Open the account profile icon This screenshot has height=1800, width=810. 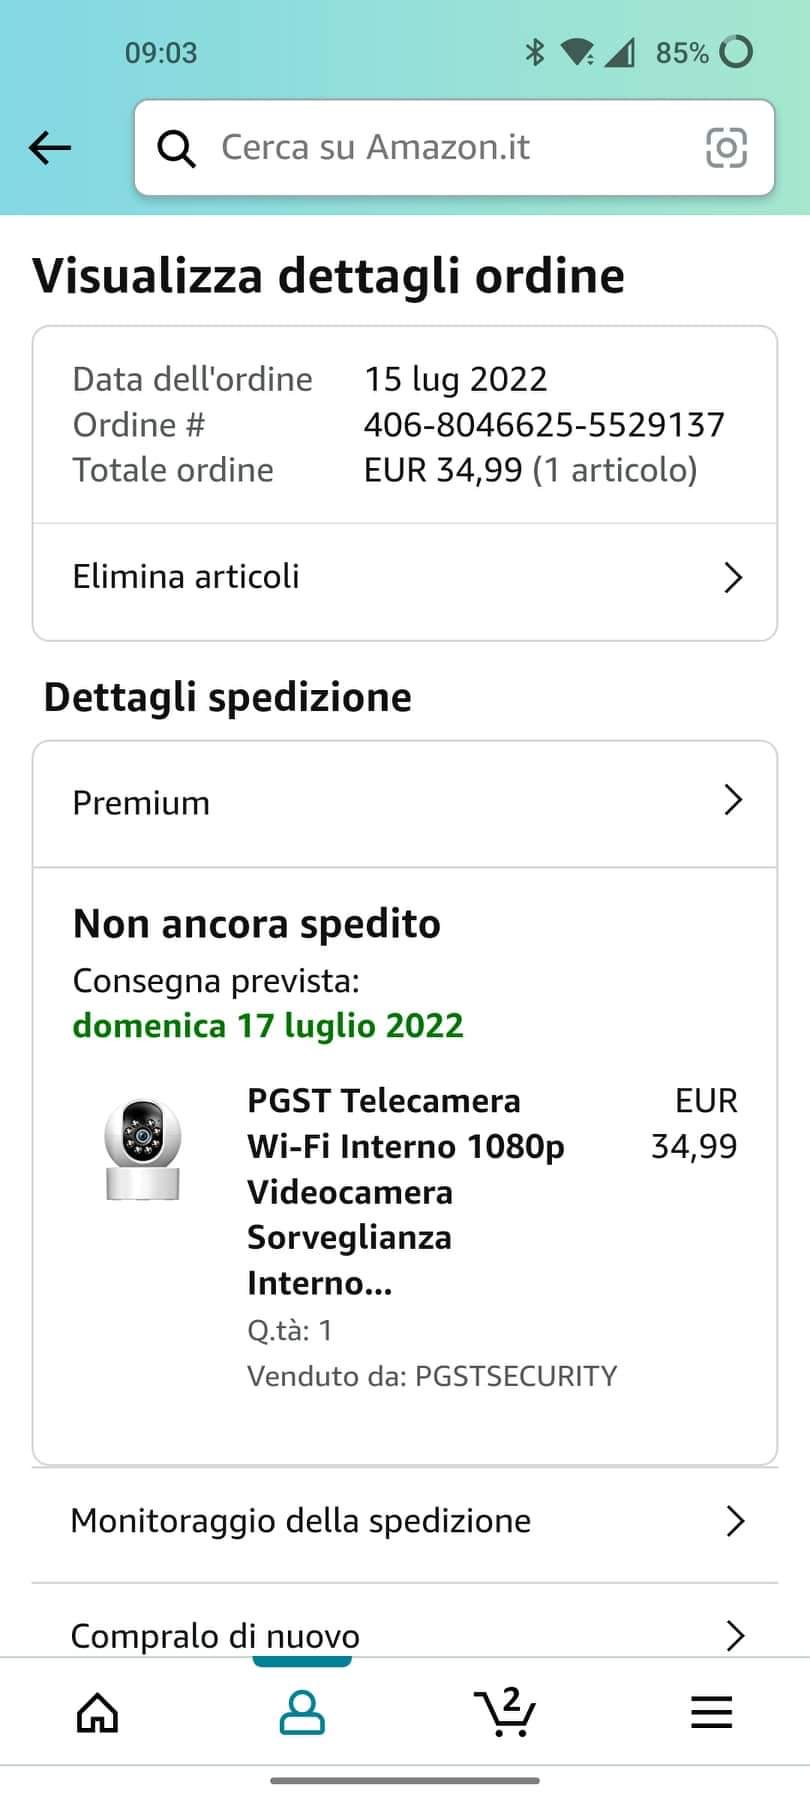click(302, 1713)
